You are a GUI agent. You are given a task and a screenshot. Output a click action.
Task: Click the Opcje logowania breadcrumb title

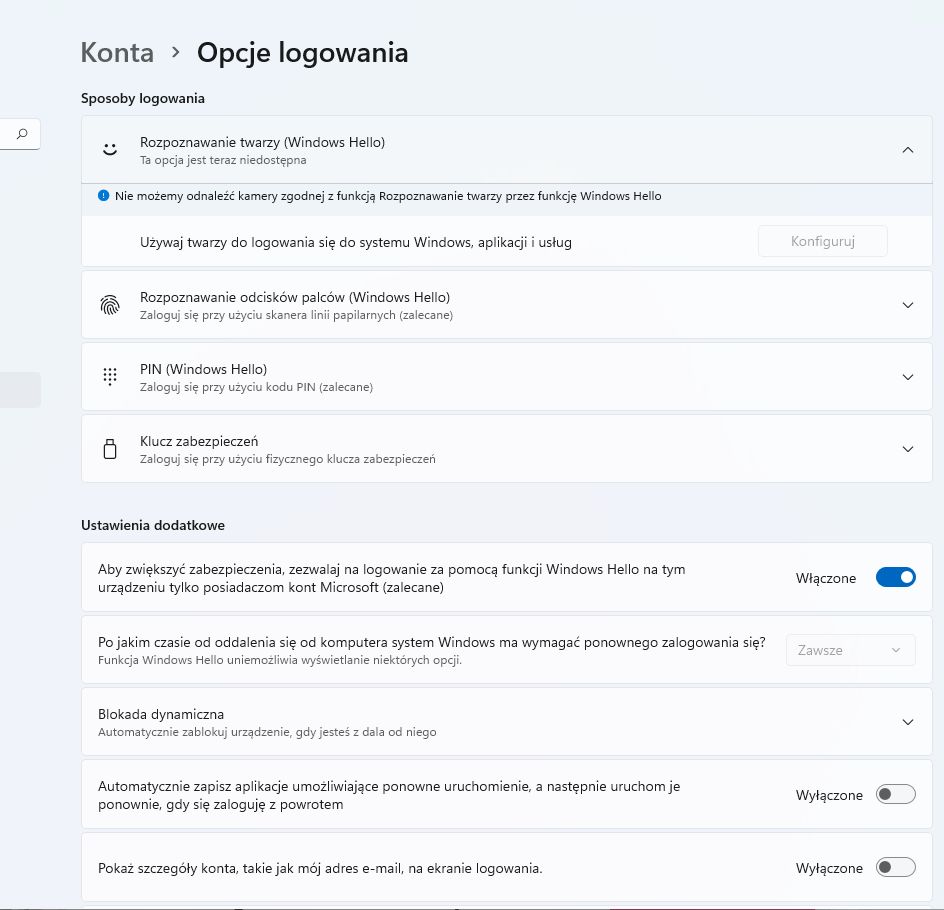(x=302, y=53)
